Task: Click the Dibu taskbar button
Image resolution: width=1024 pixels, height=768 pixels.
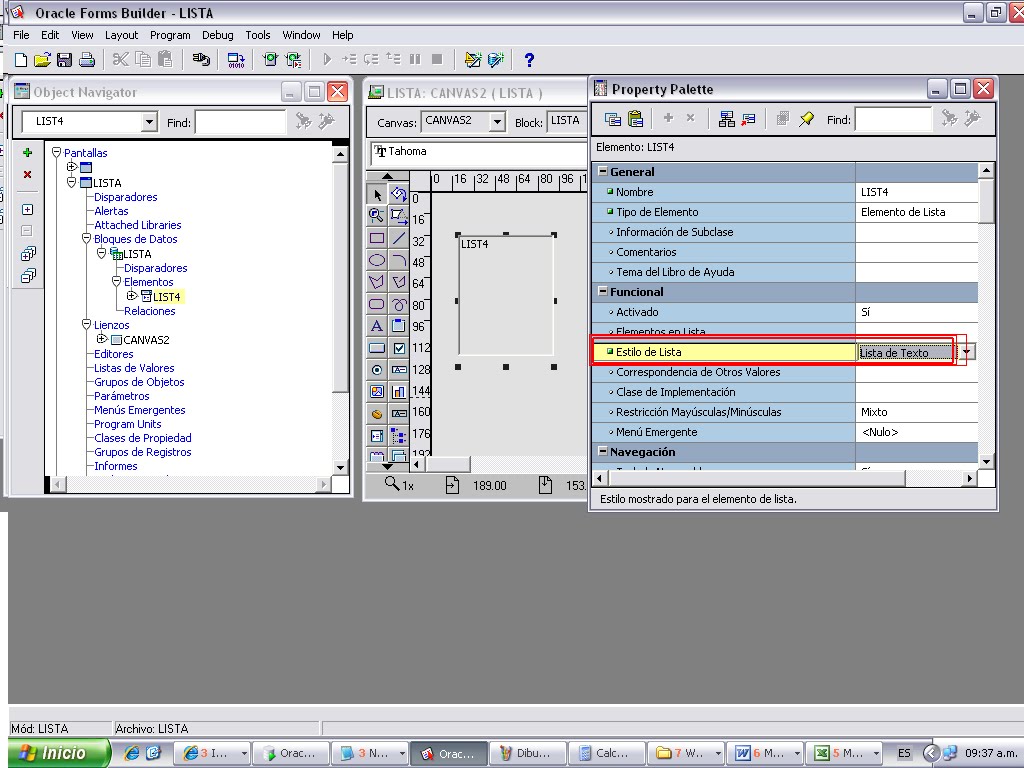Action: click(526, 753)
